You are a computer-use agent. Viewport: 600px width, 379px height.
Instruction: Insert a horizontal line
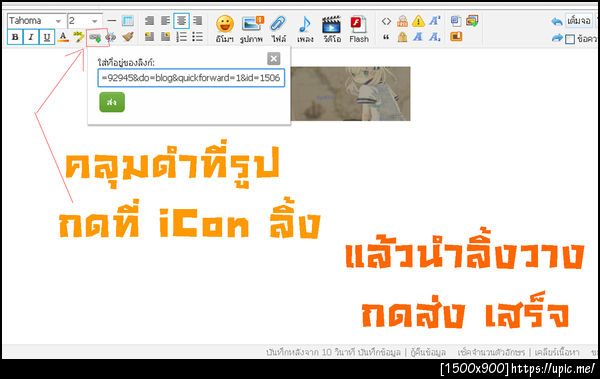tap(111, 21)
